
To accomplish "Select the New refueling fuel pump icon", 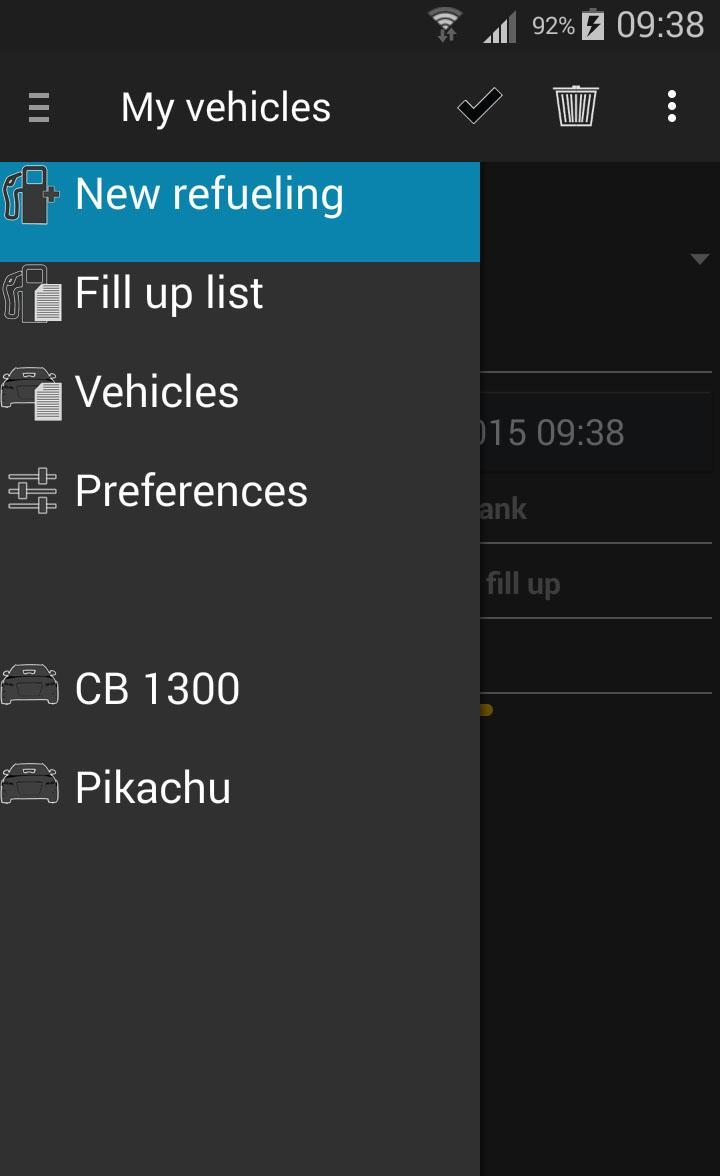I will pyautogui.click(x=33, y=193).
